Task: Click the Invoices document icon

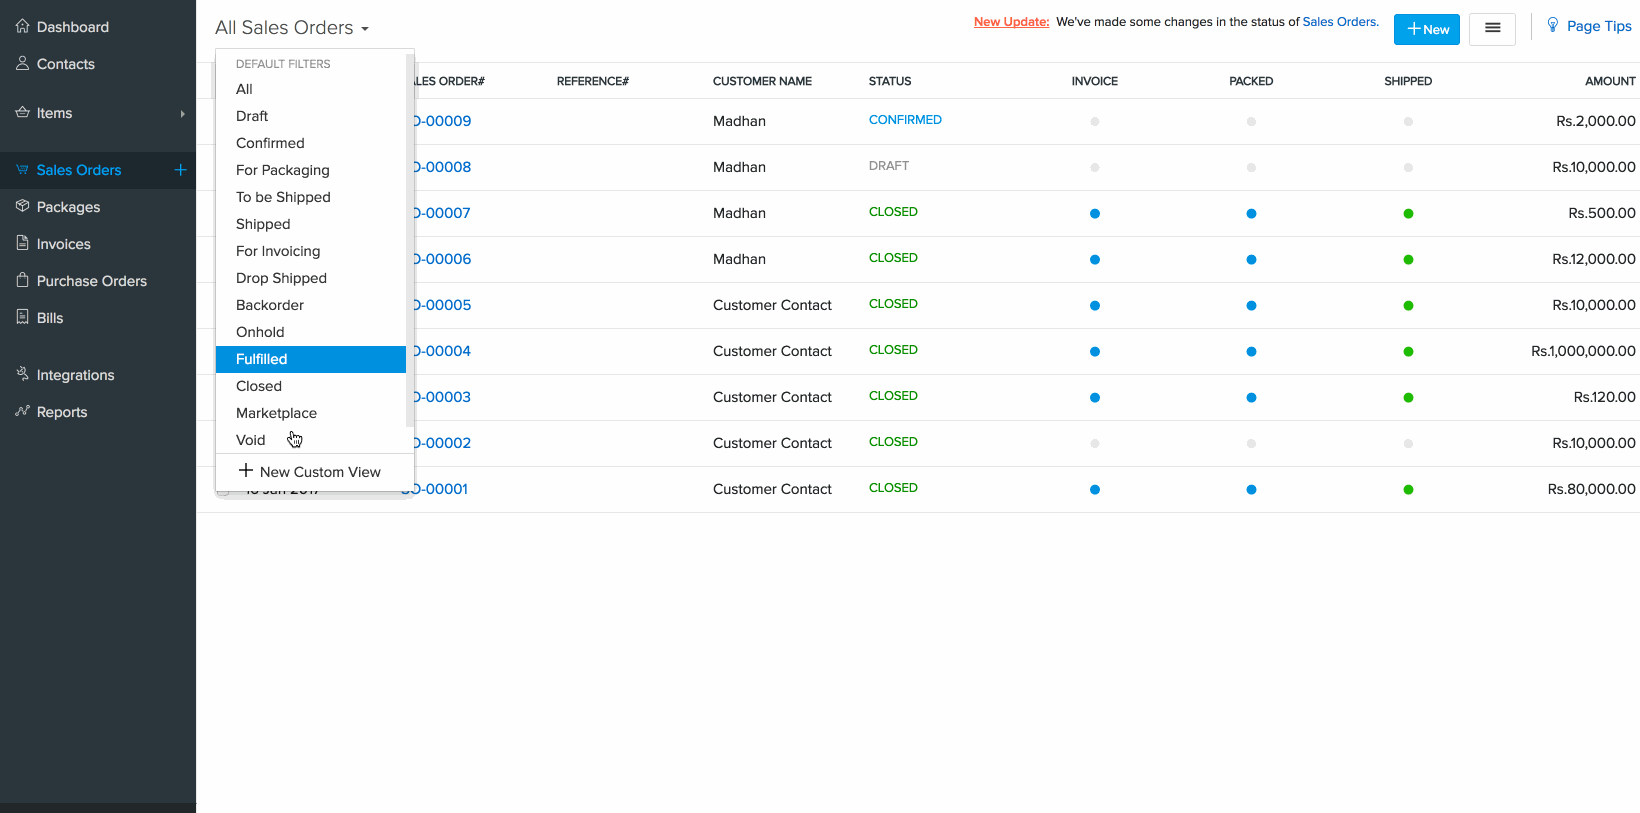Action: (x=22, y=243)
